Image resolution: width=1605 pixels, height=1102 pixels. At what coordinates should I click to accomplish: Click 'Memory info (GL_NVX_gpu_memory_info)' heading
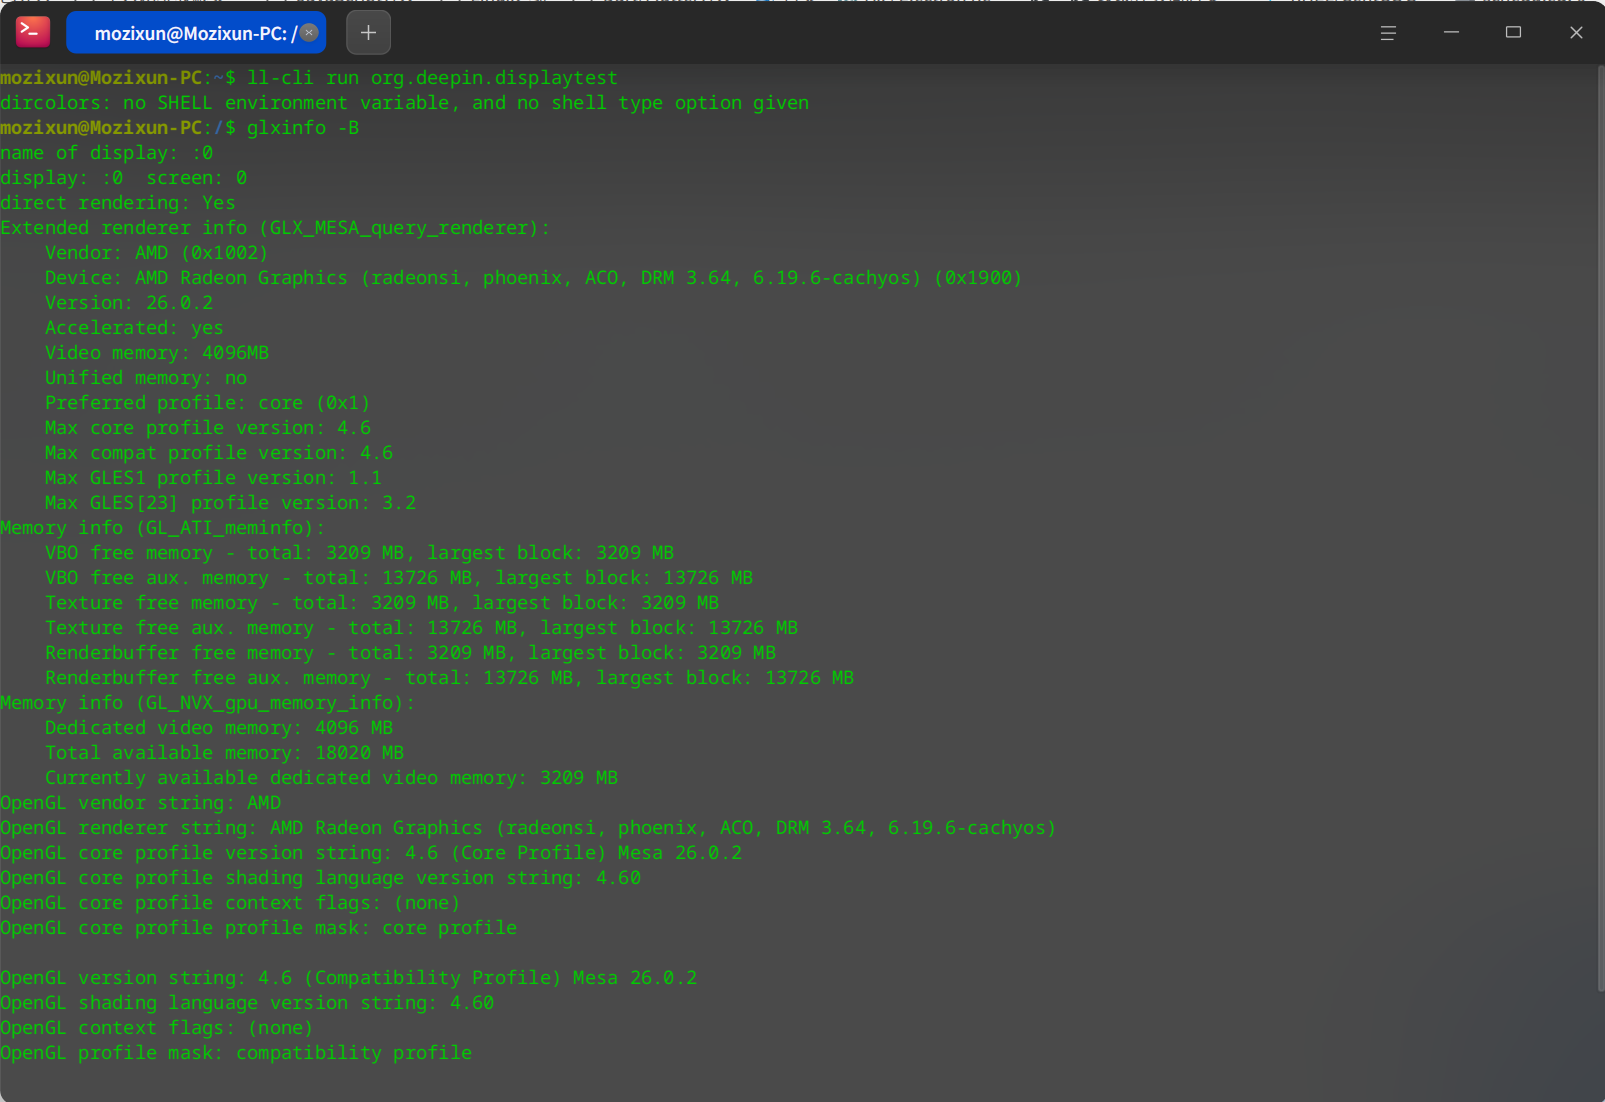coord(208,703)
